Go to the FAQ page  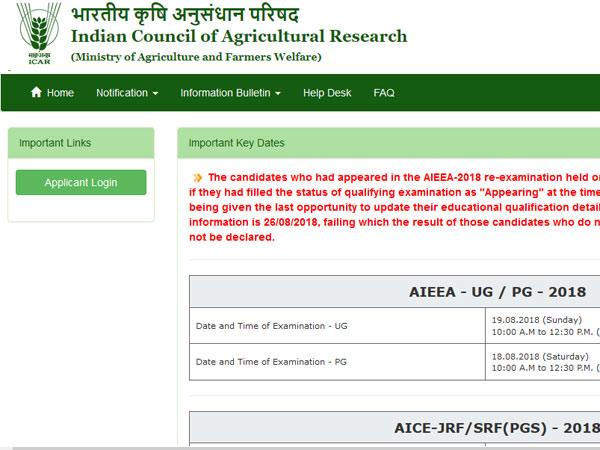(x=384, y=93)
